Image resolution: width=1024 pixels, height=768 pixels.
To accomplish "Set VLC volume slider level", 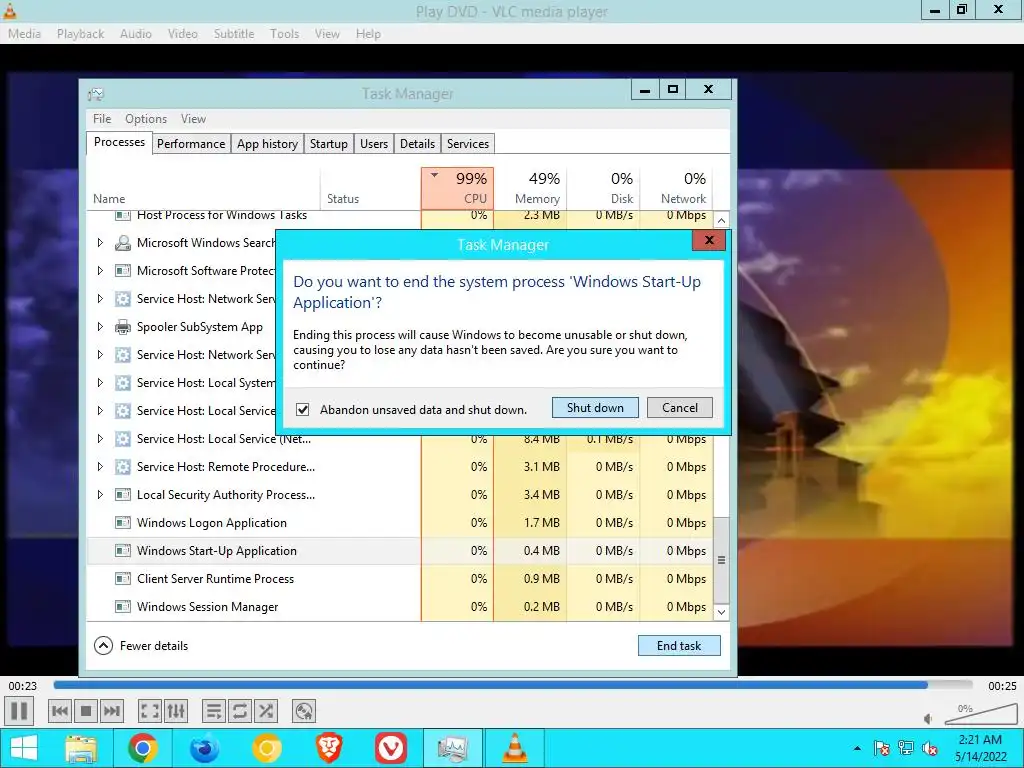I will tap(980, 714).
